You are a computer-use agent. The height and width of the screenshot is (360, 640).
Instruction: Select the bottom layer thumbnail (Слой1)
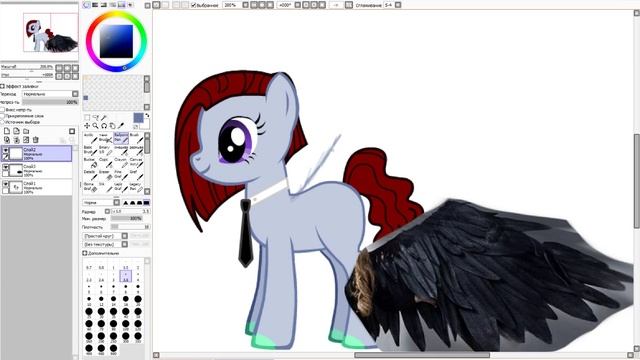tap(16, 187)
